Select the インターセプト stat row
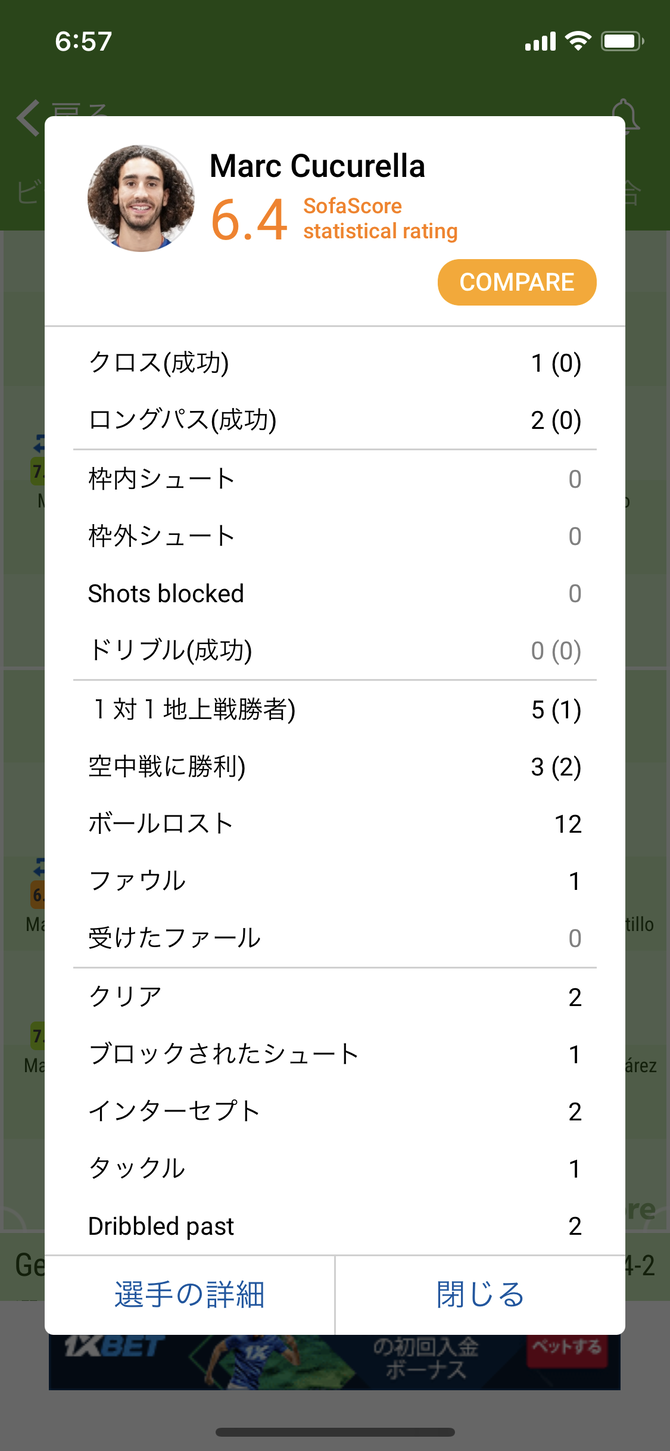This screenshot has width=670, height=1451. click(335, 1111)
